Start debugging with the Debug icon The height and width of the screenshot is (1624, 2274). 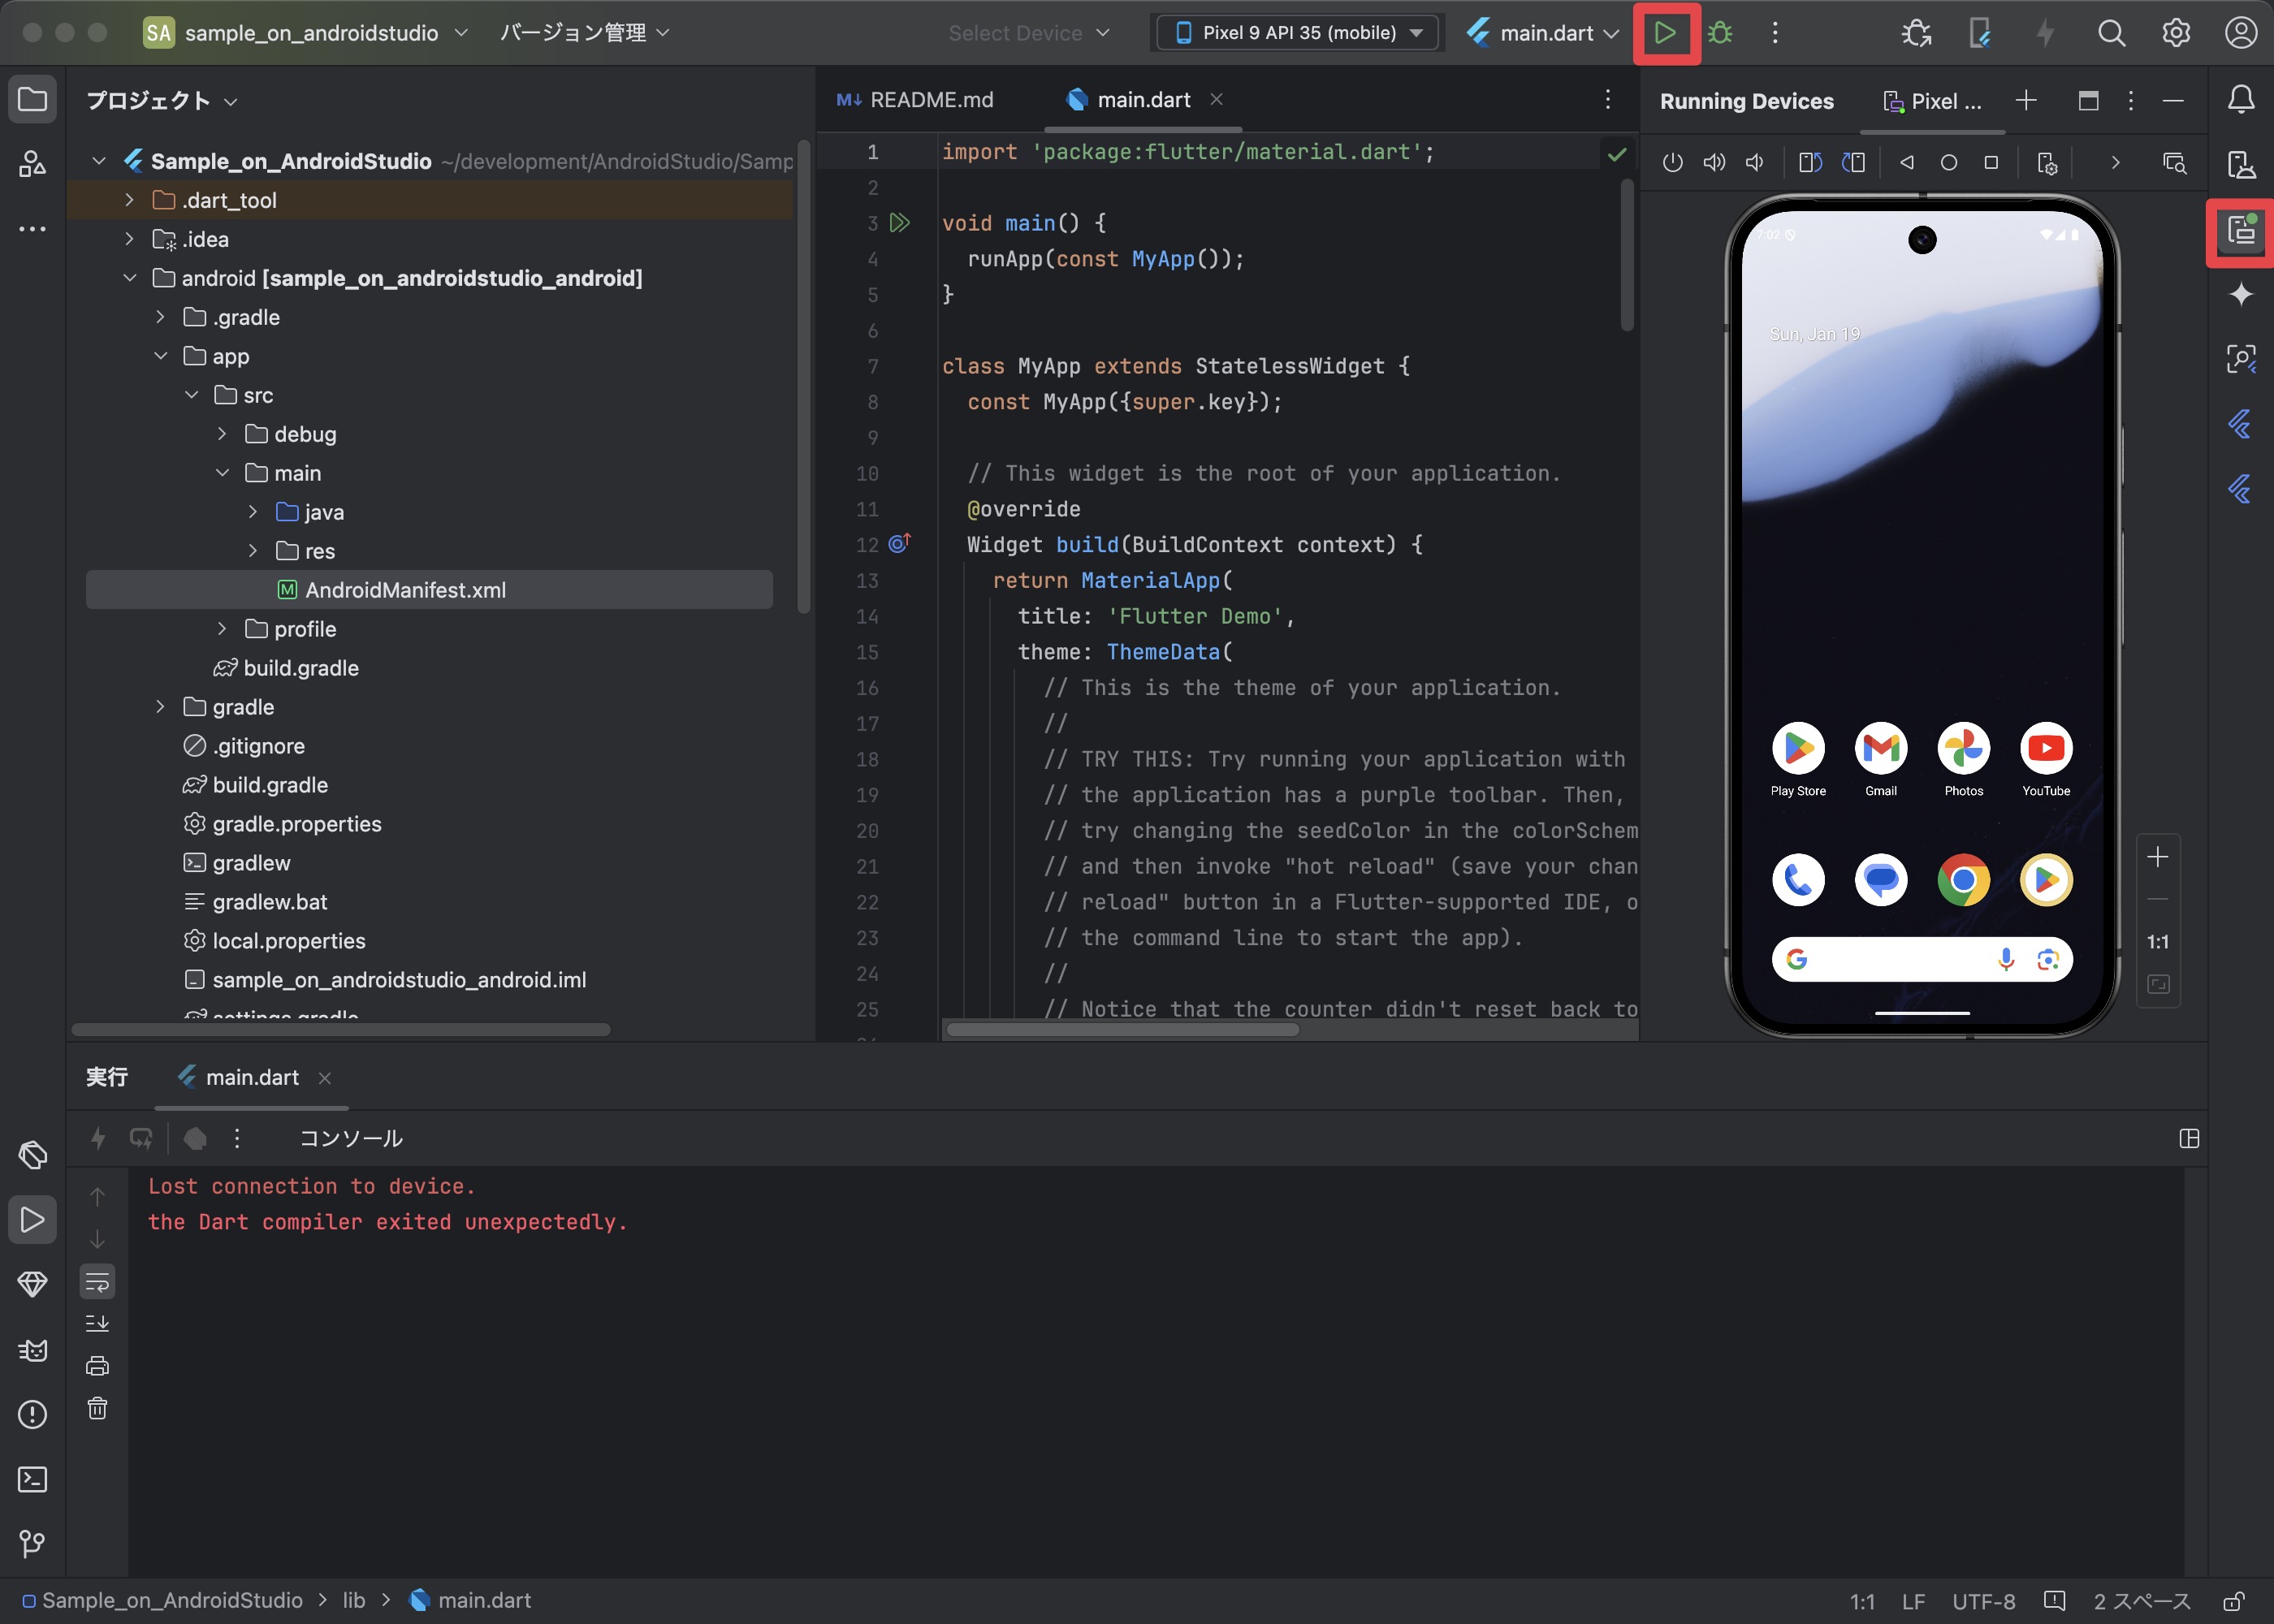click(1722, 32)
